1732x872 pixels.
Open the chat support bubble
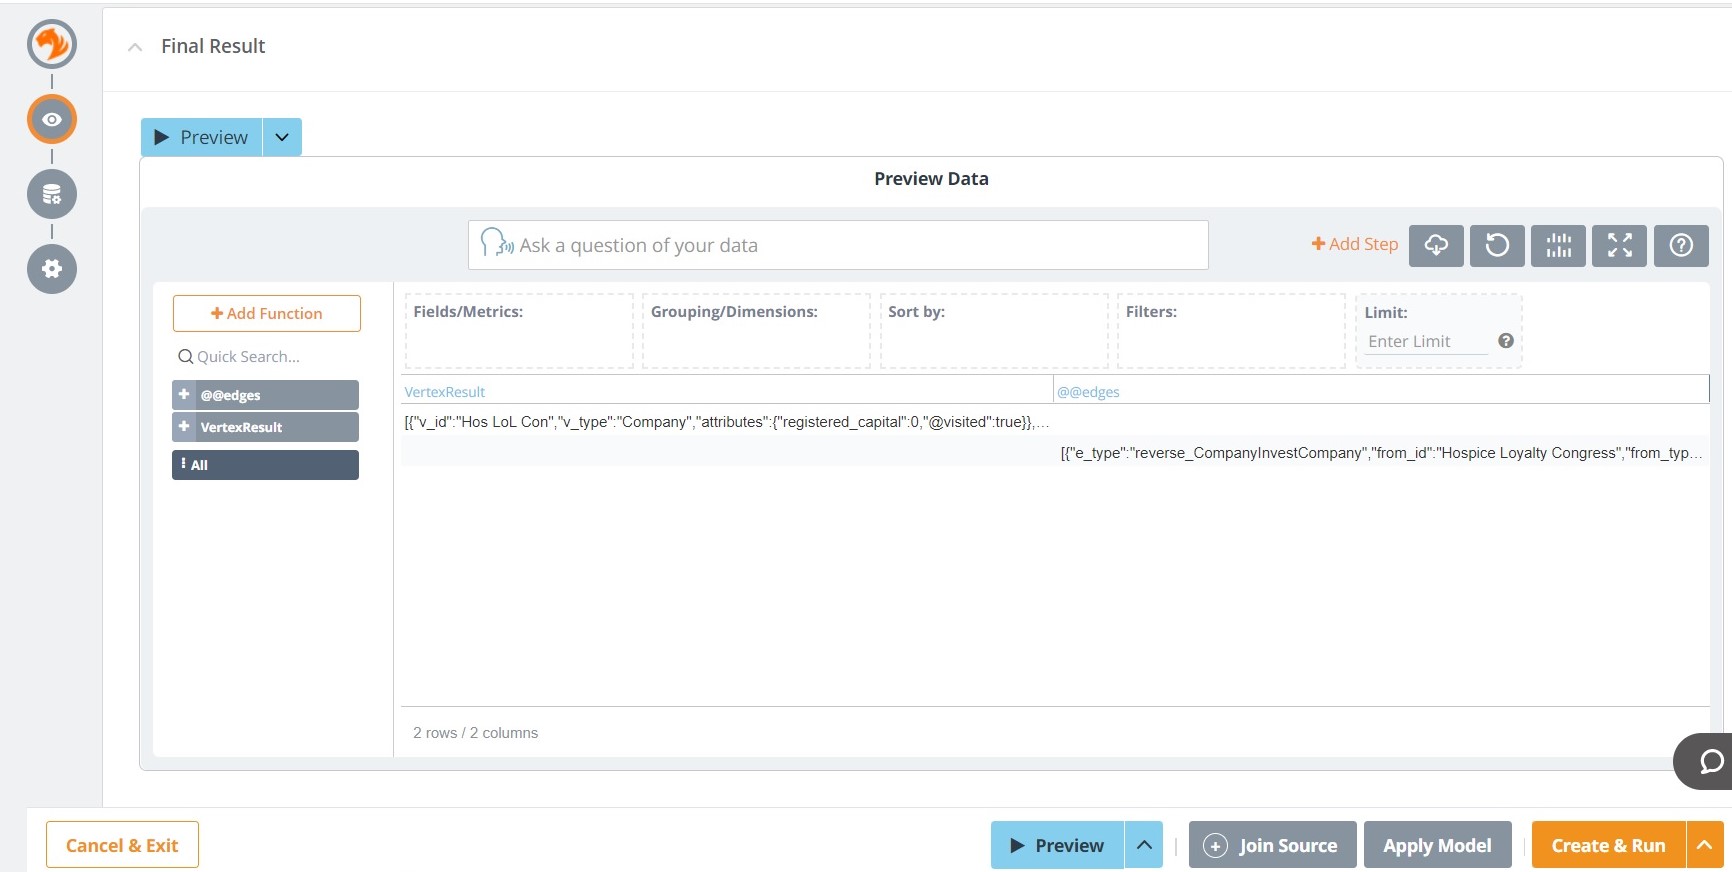click(1709, 762)
